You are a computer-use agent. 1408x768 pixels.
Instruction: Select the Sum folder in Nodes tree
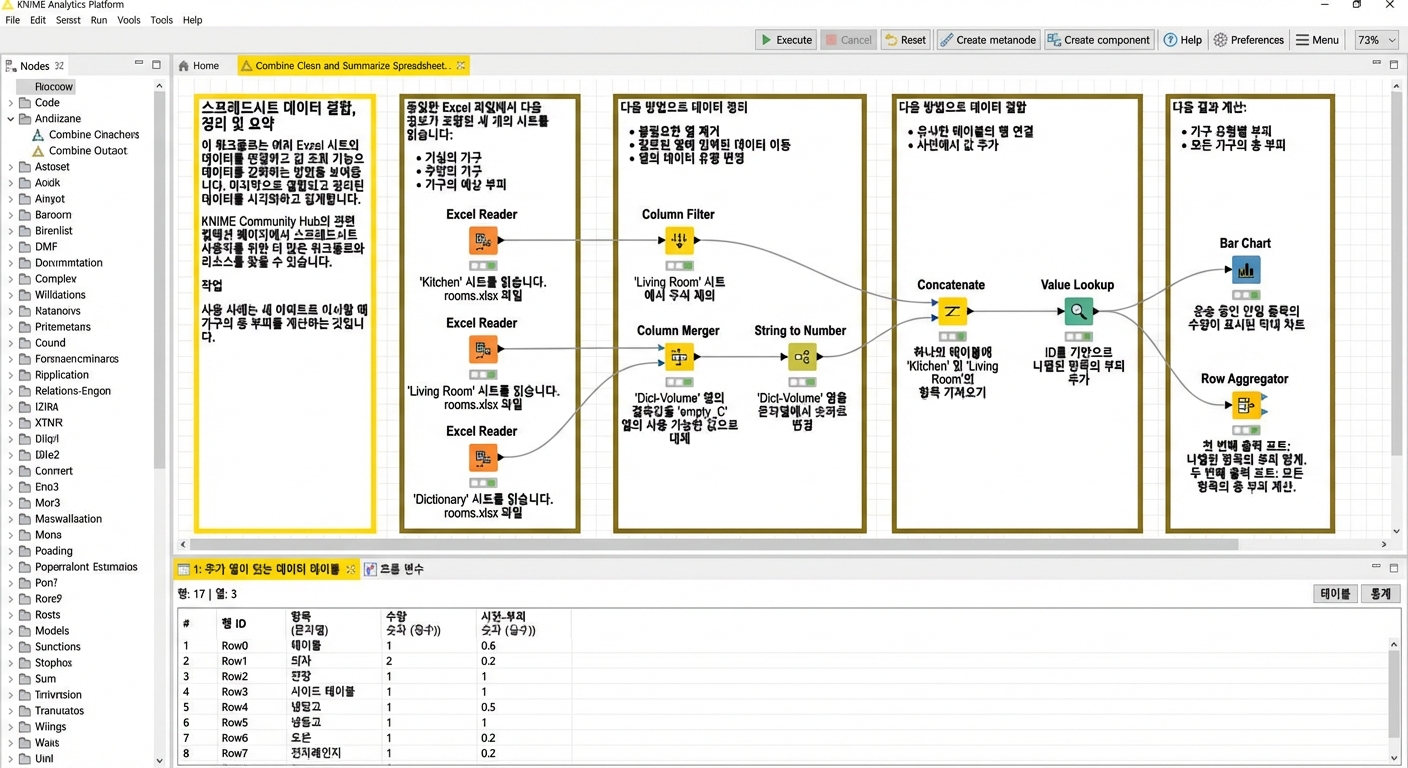(45, 678)
